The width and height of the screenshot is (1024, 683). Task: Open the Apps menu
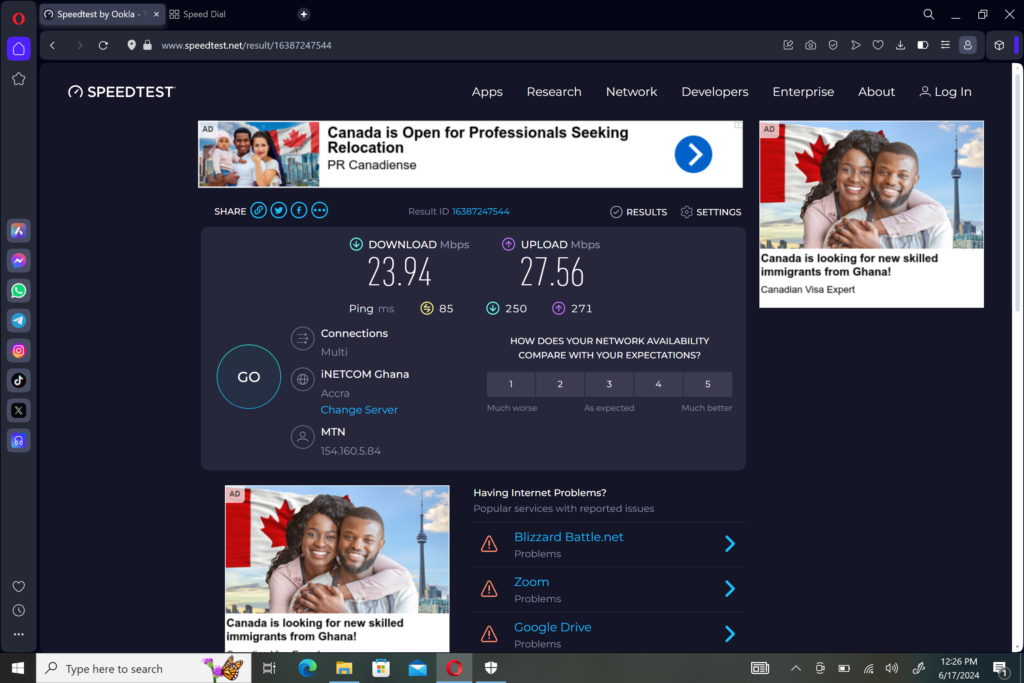pos(487,92)
